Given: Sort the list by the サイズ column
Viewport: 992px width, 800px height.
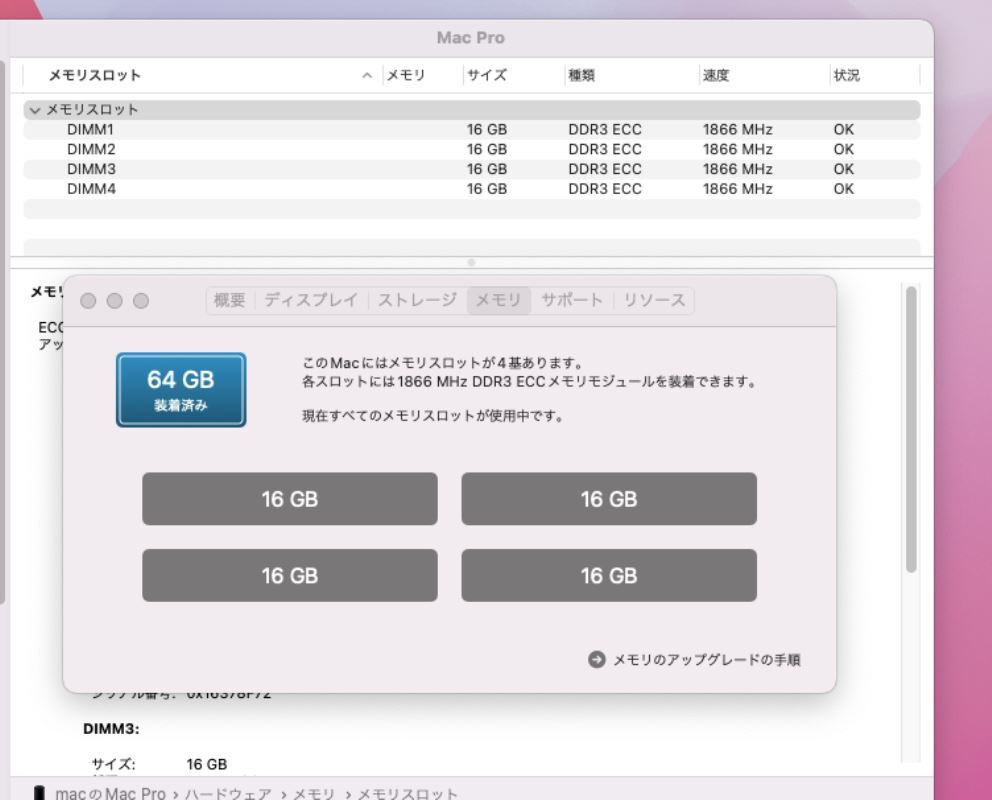Looking at the screenshot, I should pos(489,75).
